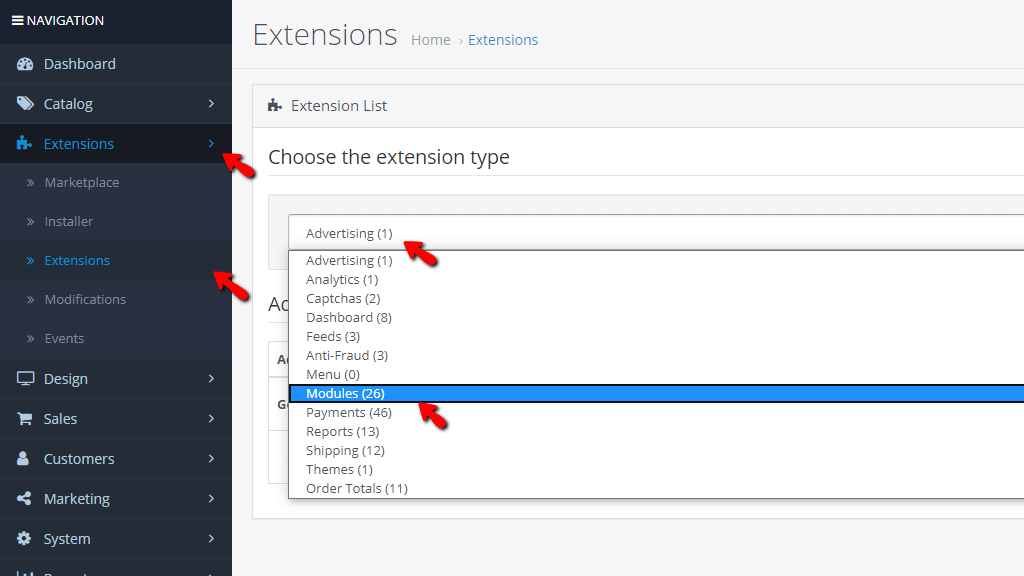Collapse navigation using the hamburger icon
The height and width of the screenshot is (576, 1024).
point(17,20)
